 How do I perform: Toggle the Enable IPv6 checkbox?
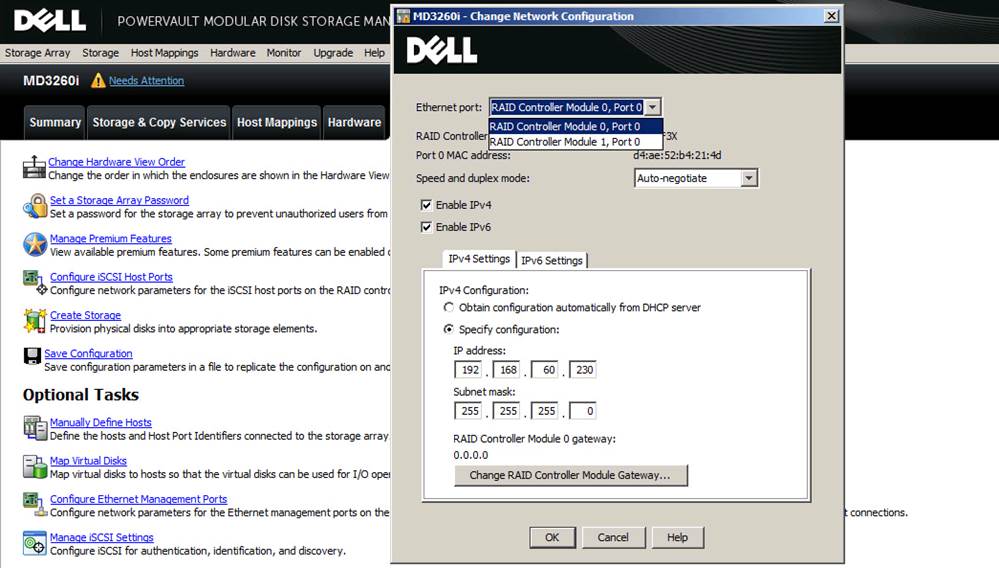tap(426, 227)
